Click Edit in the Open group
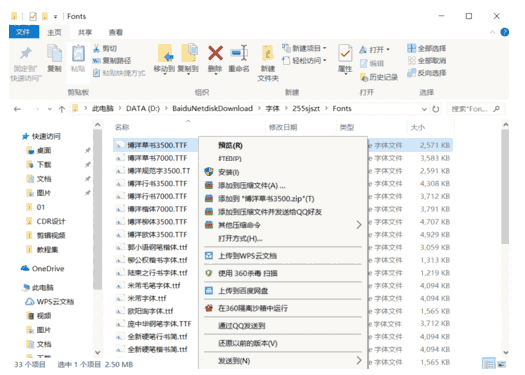The width and height of the screenshot is (525, 375). [372, 63]
